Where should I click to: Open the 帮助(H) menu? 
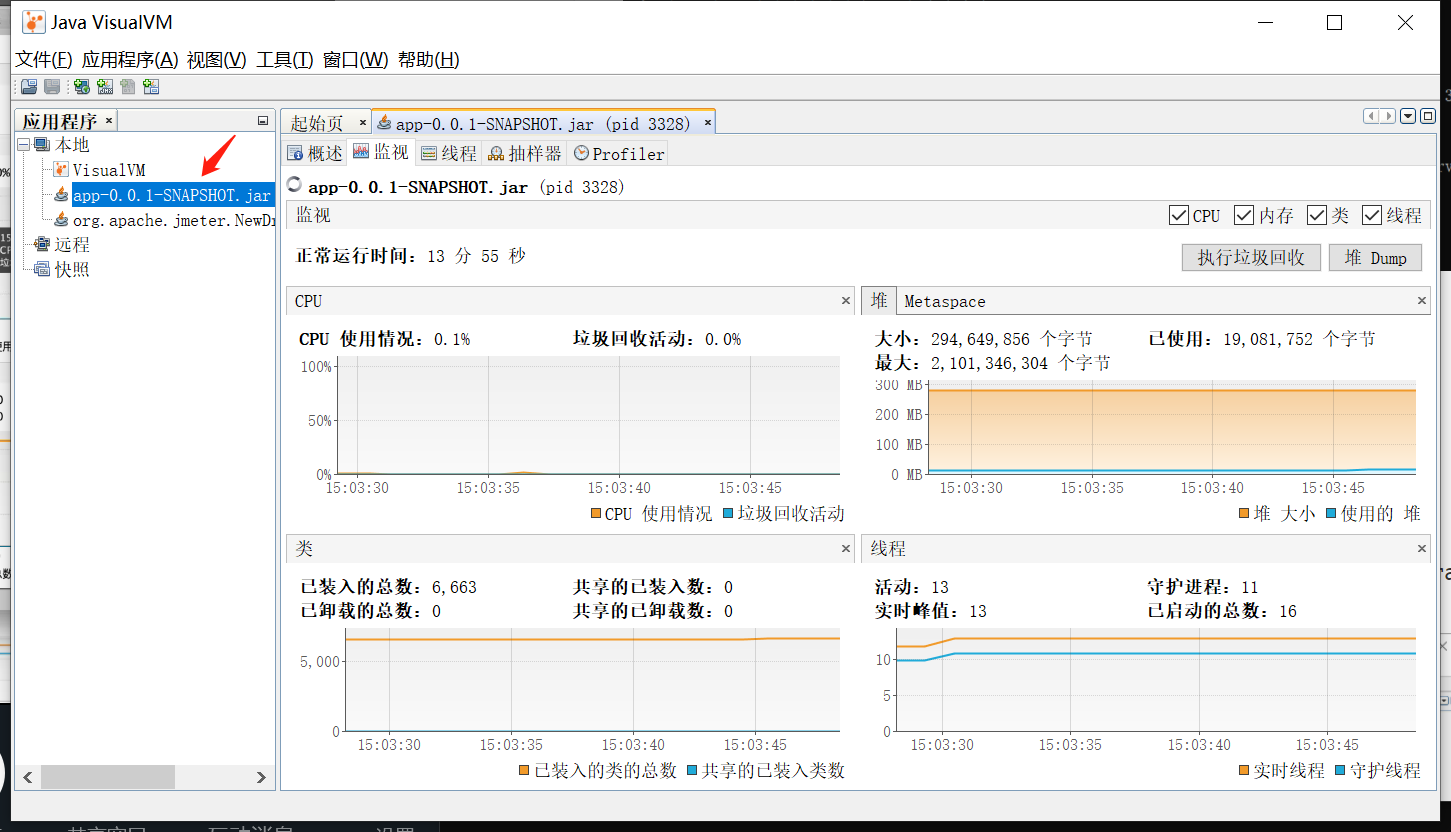click(429, 60)
